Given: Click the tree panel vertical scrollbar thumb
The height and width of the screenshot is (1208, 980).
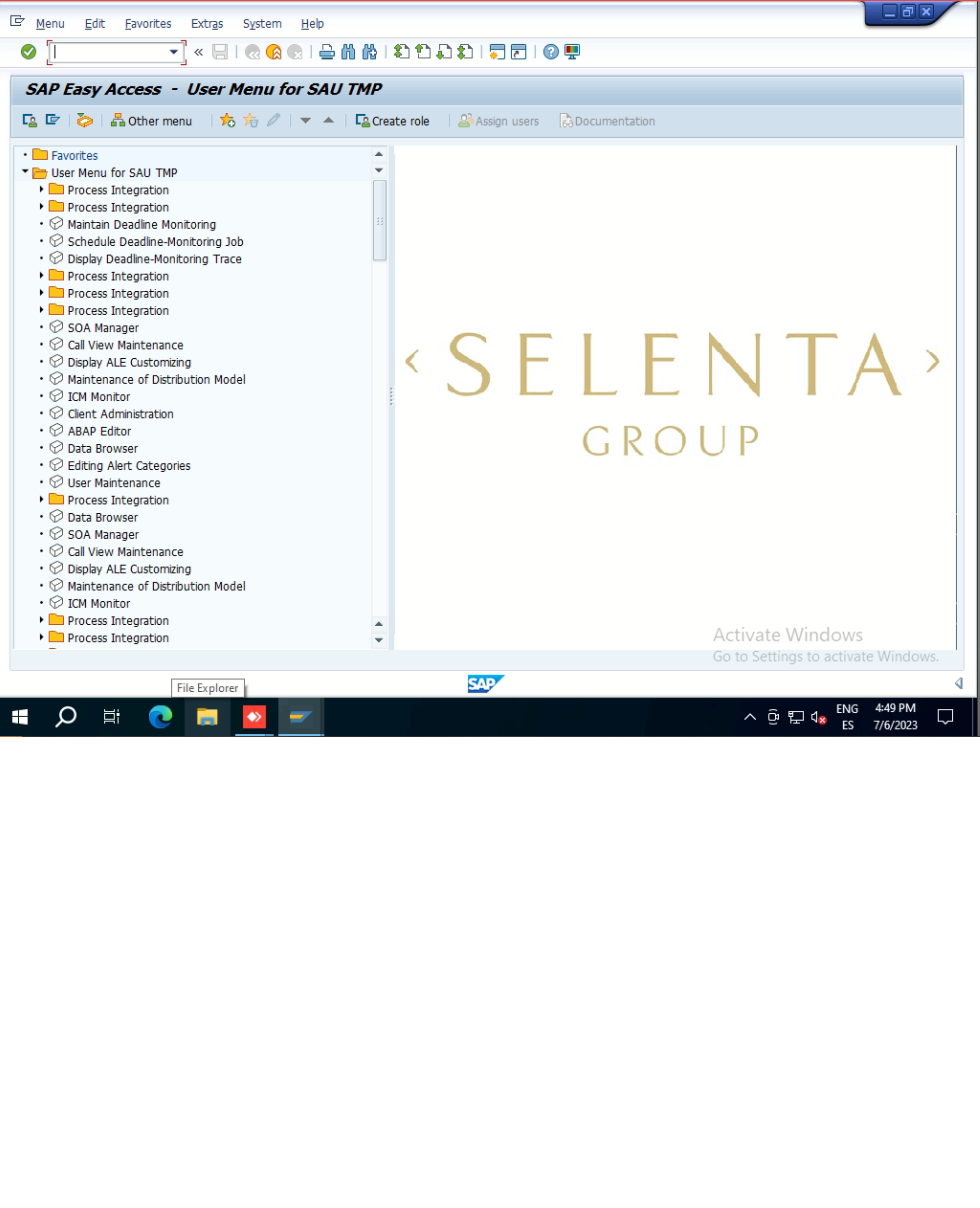Looking at the screenshot, I should [x=379, y=220].
